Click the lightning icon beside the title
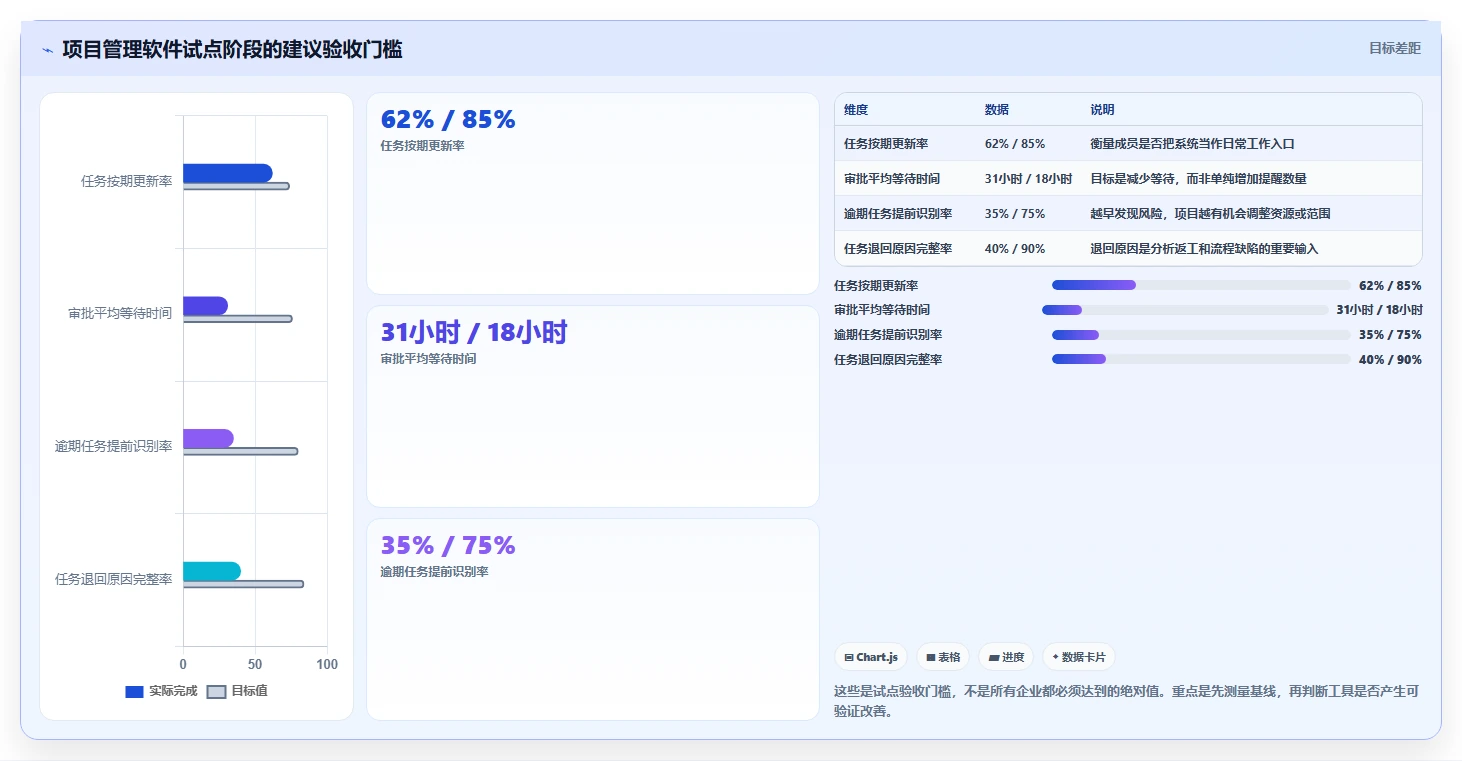The image size is (1462, 761). tap(48, 50)
